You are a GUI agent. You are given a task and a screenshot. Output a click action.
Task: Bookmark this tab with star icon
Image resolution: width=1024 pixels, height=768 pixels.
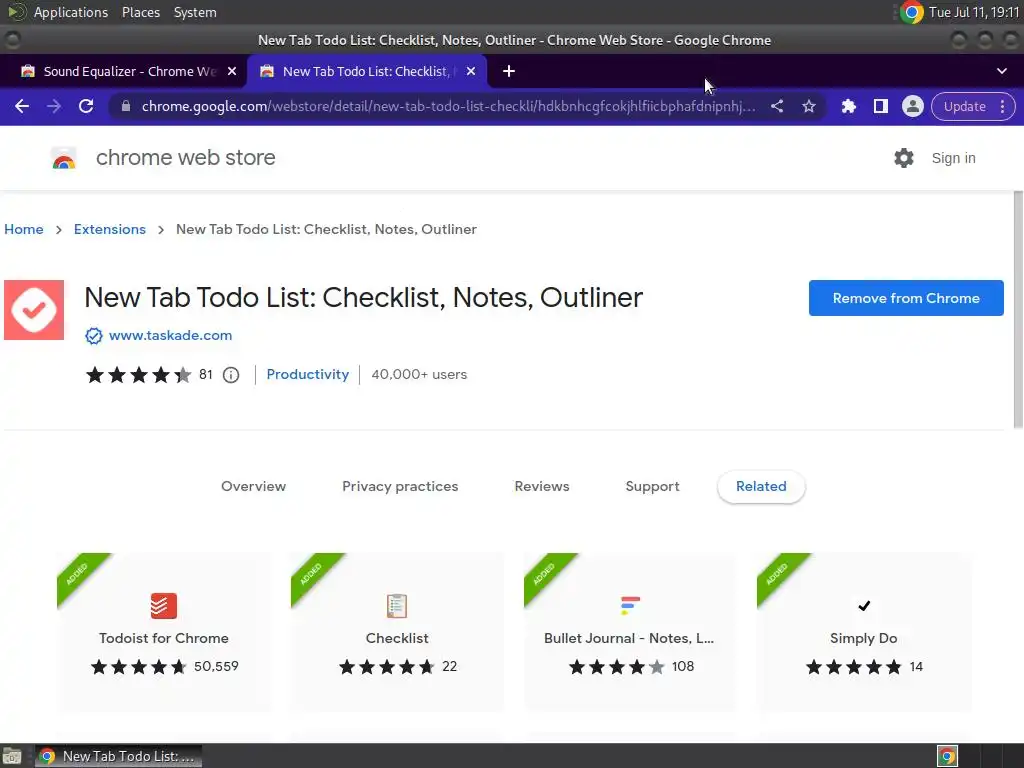(x=808, y=106)
